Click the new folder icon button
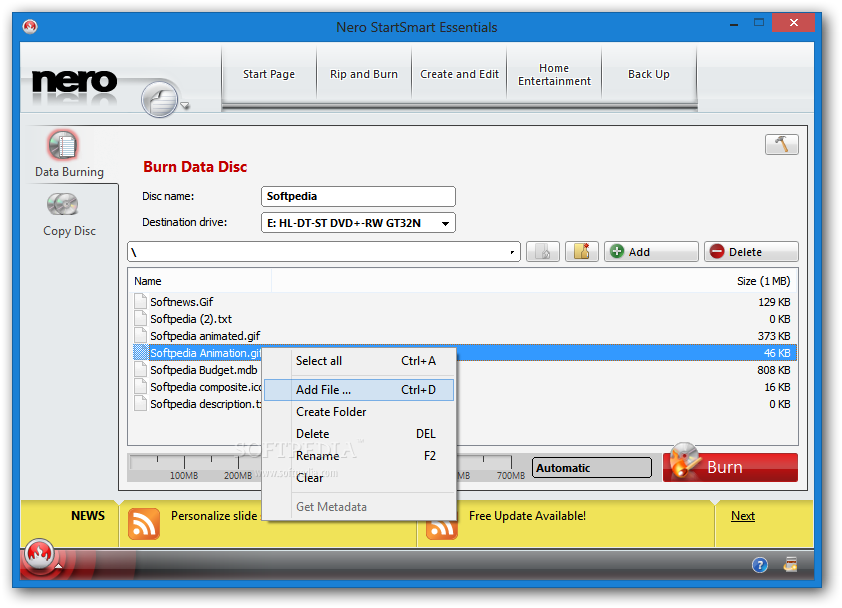 click(x=582, y=251)
